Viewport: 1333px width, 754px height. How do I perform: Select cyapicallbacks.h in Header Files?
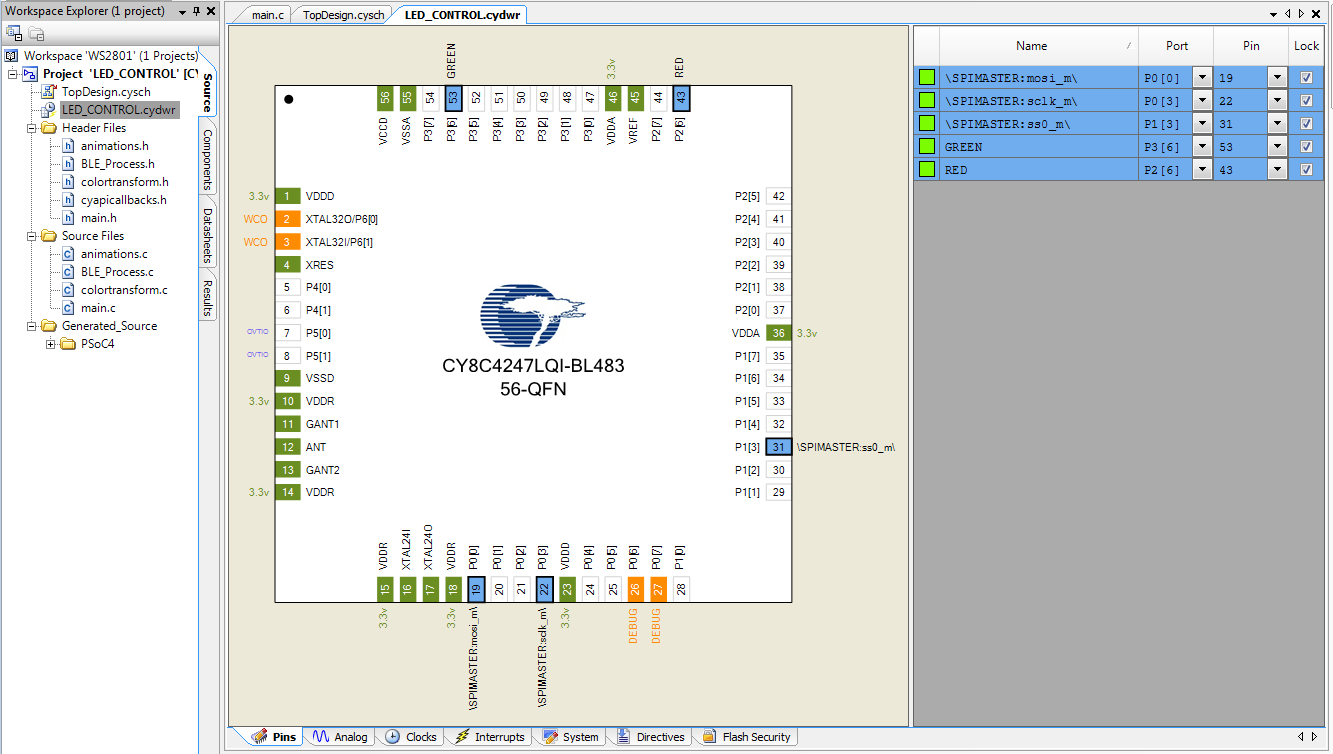[123, 200]
